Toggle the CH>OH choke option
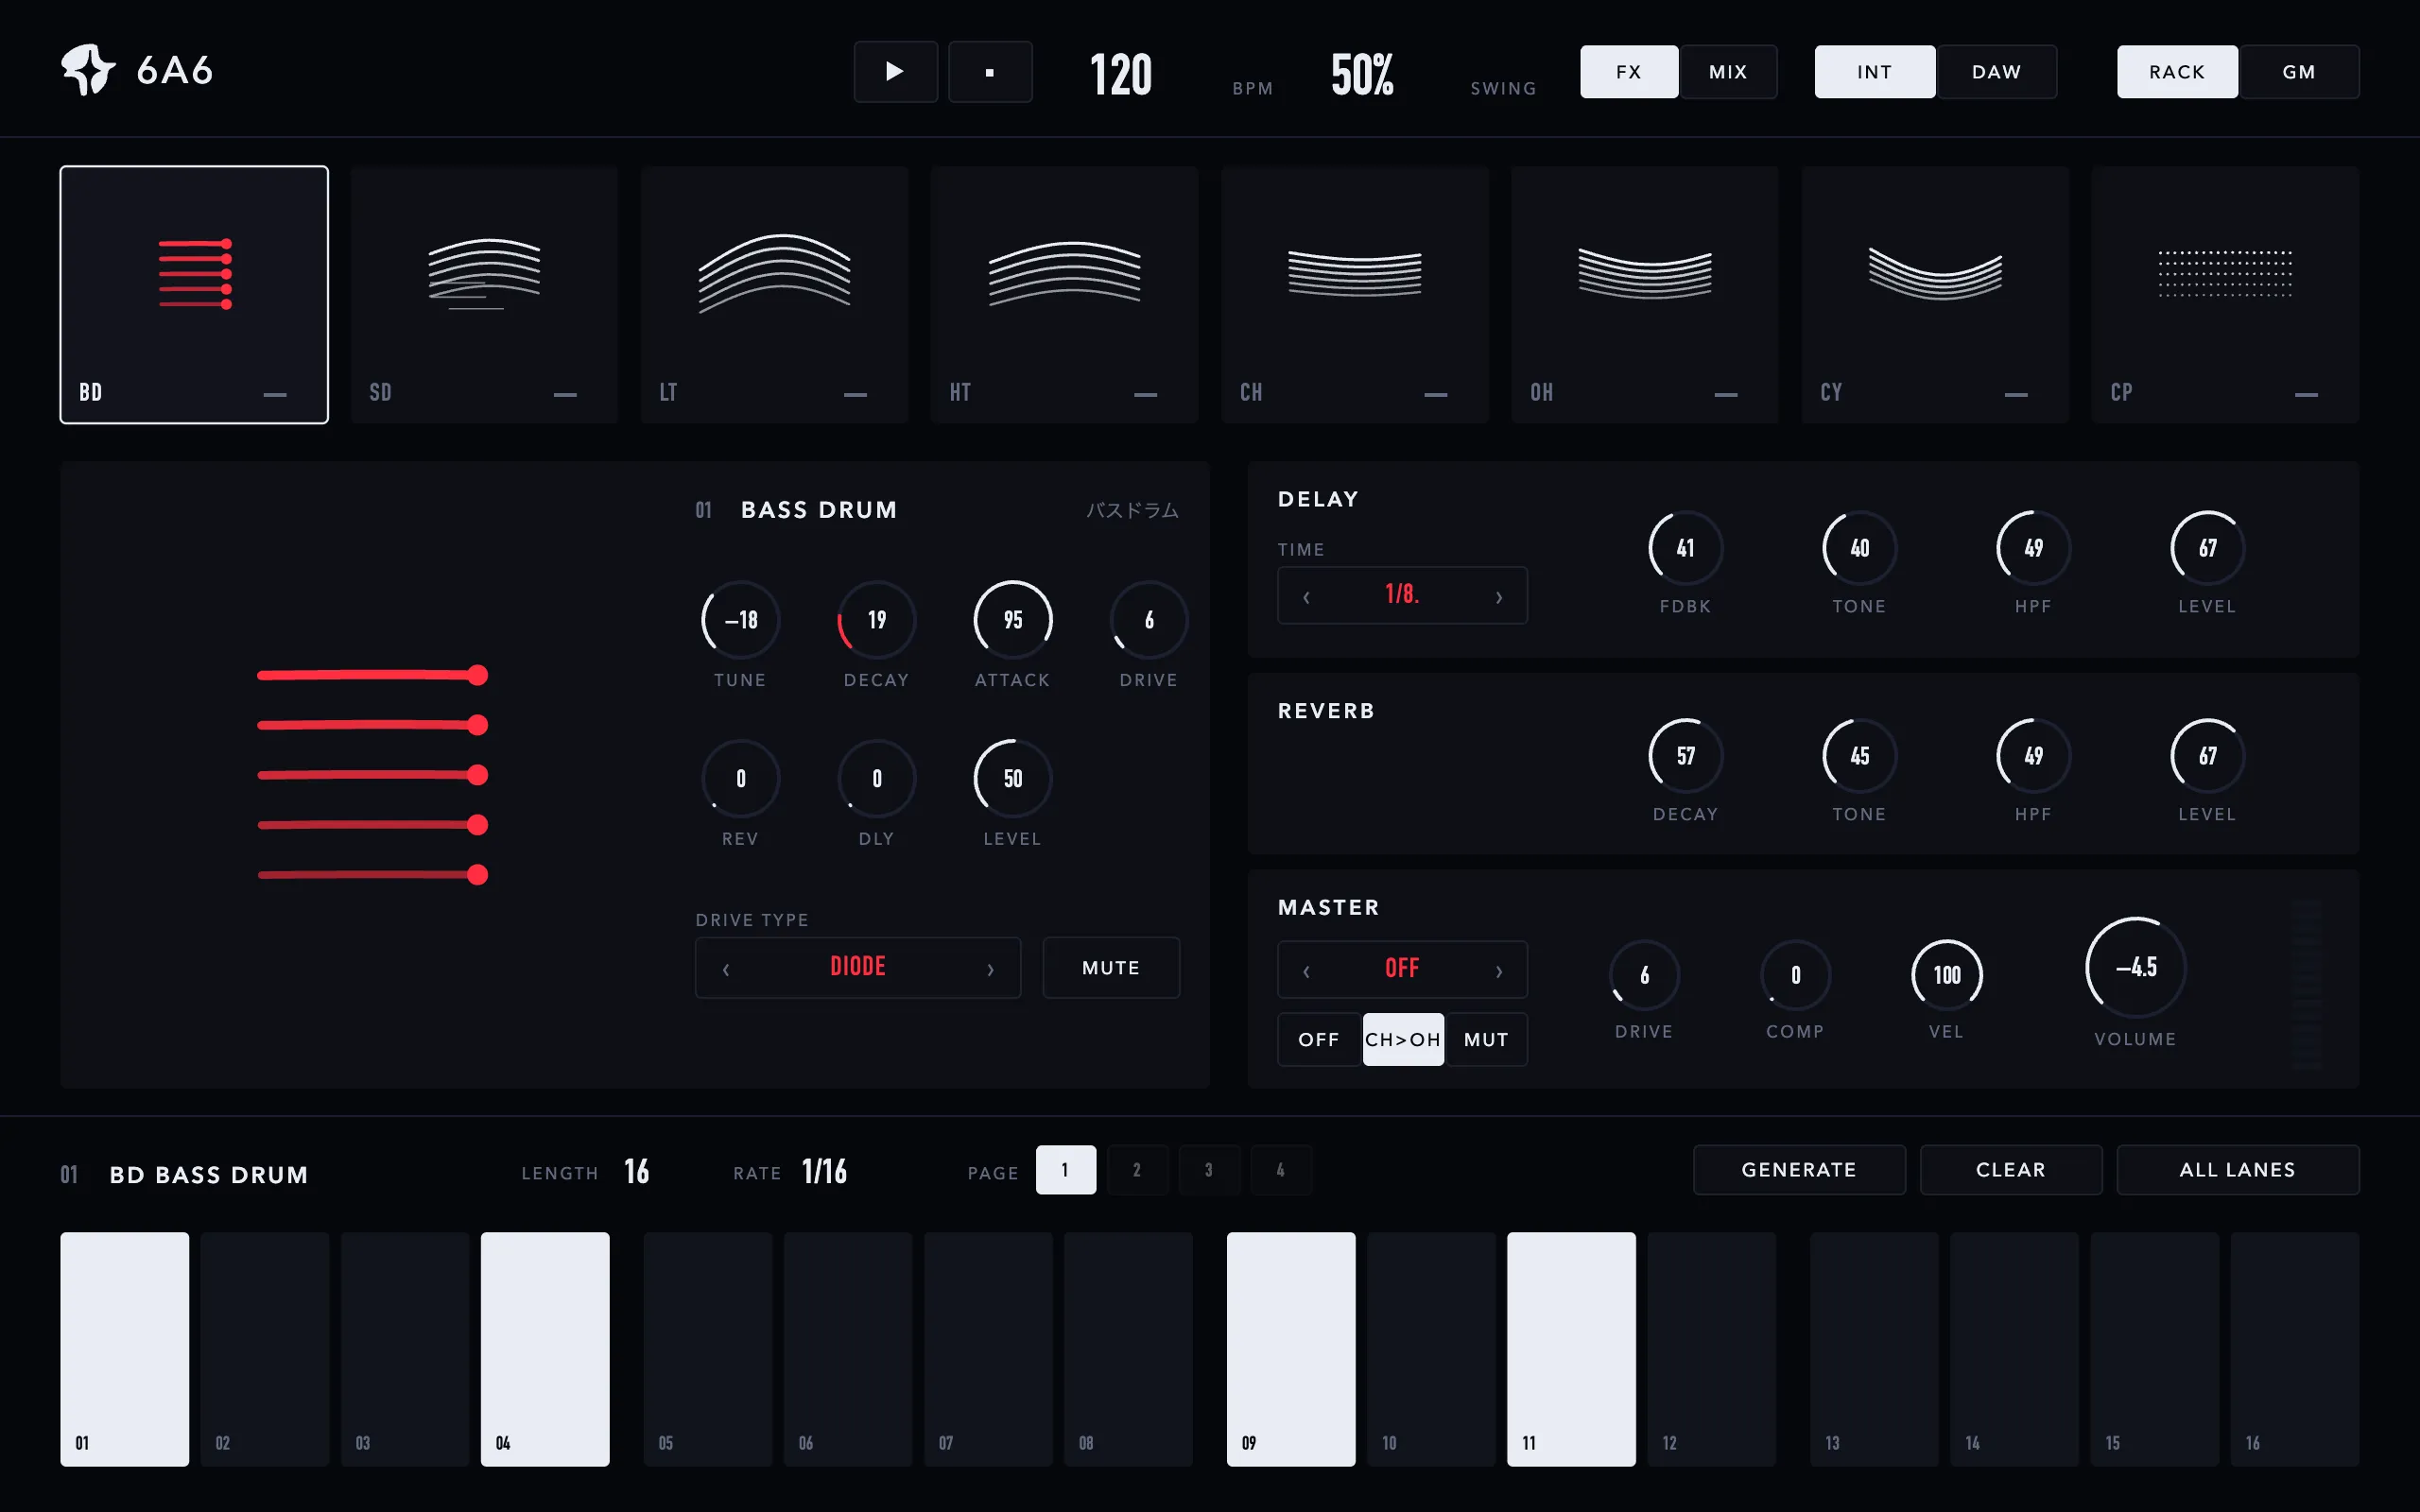The image size is (2420, 1512). click(1403, 1039)
